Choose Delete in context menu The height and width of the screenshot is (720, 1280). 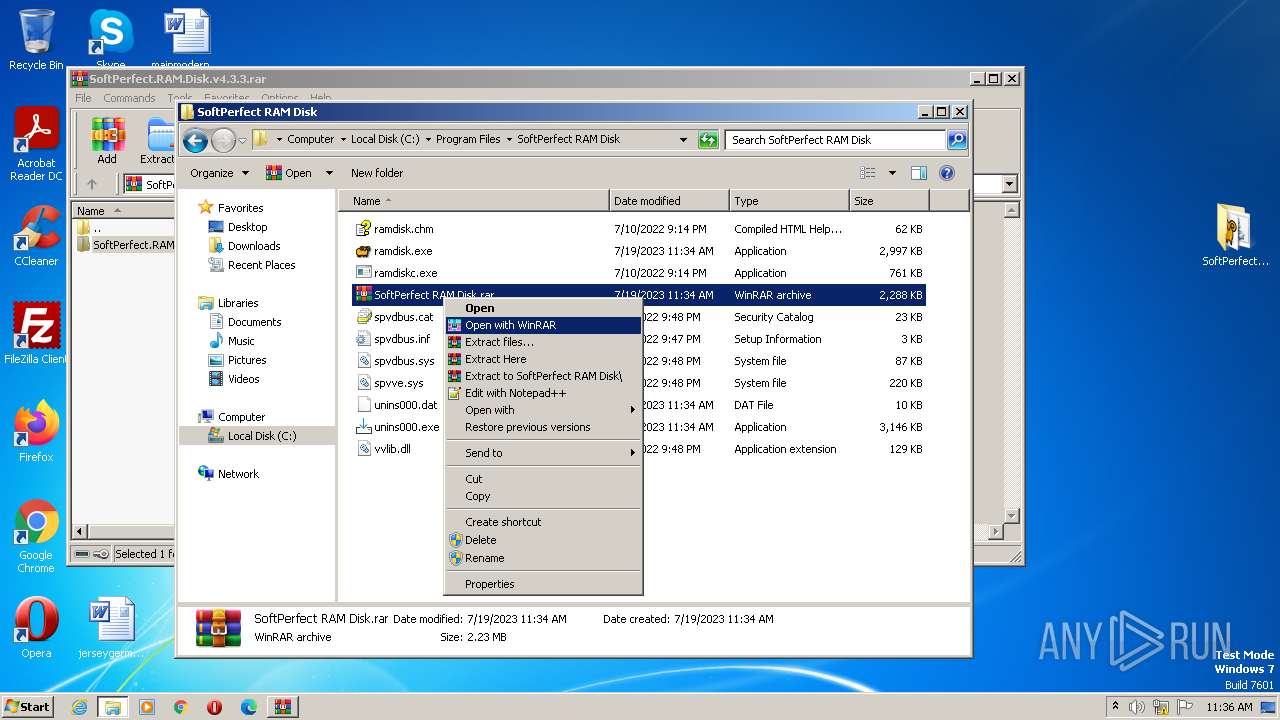pyautogui.click(x=543, y=540)
